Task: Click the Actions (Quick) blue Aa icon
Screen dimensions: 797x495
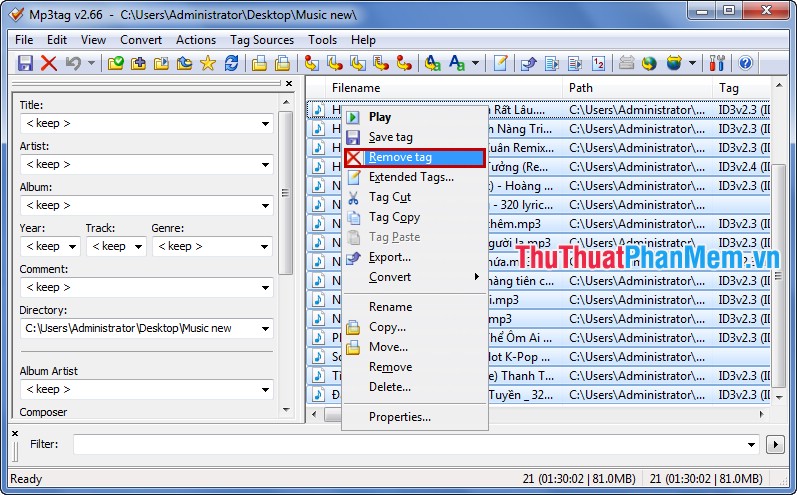Action: coord(456,63)
